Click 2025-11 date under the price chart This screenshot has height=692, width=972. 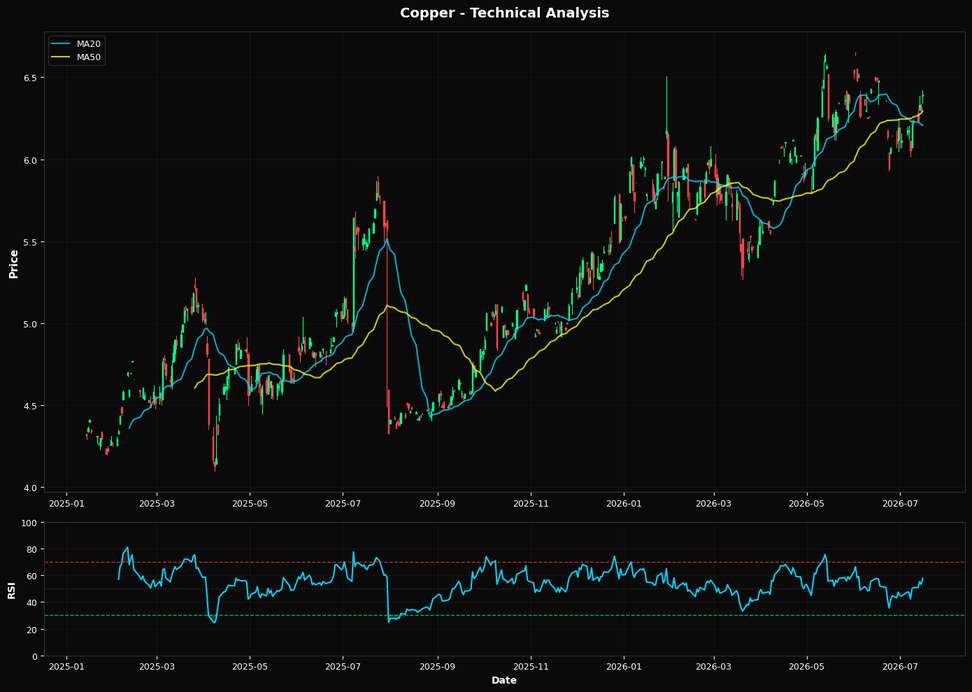point(531,504)
